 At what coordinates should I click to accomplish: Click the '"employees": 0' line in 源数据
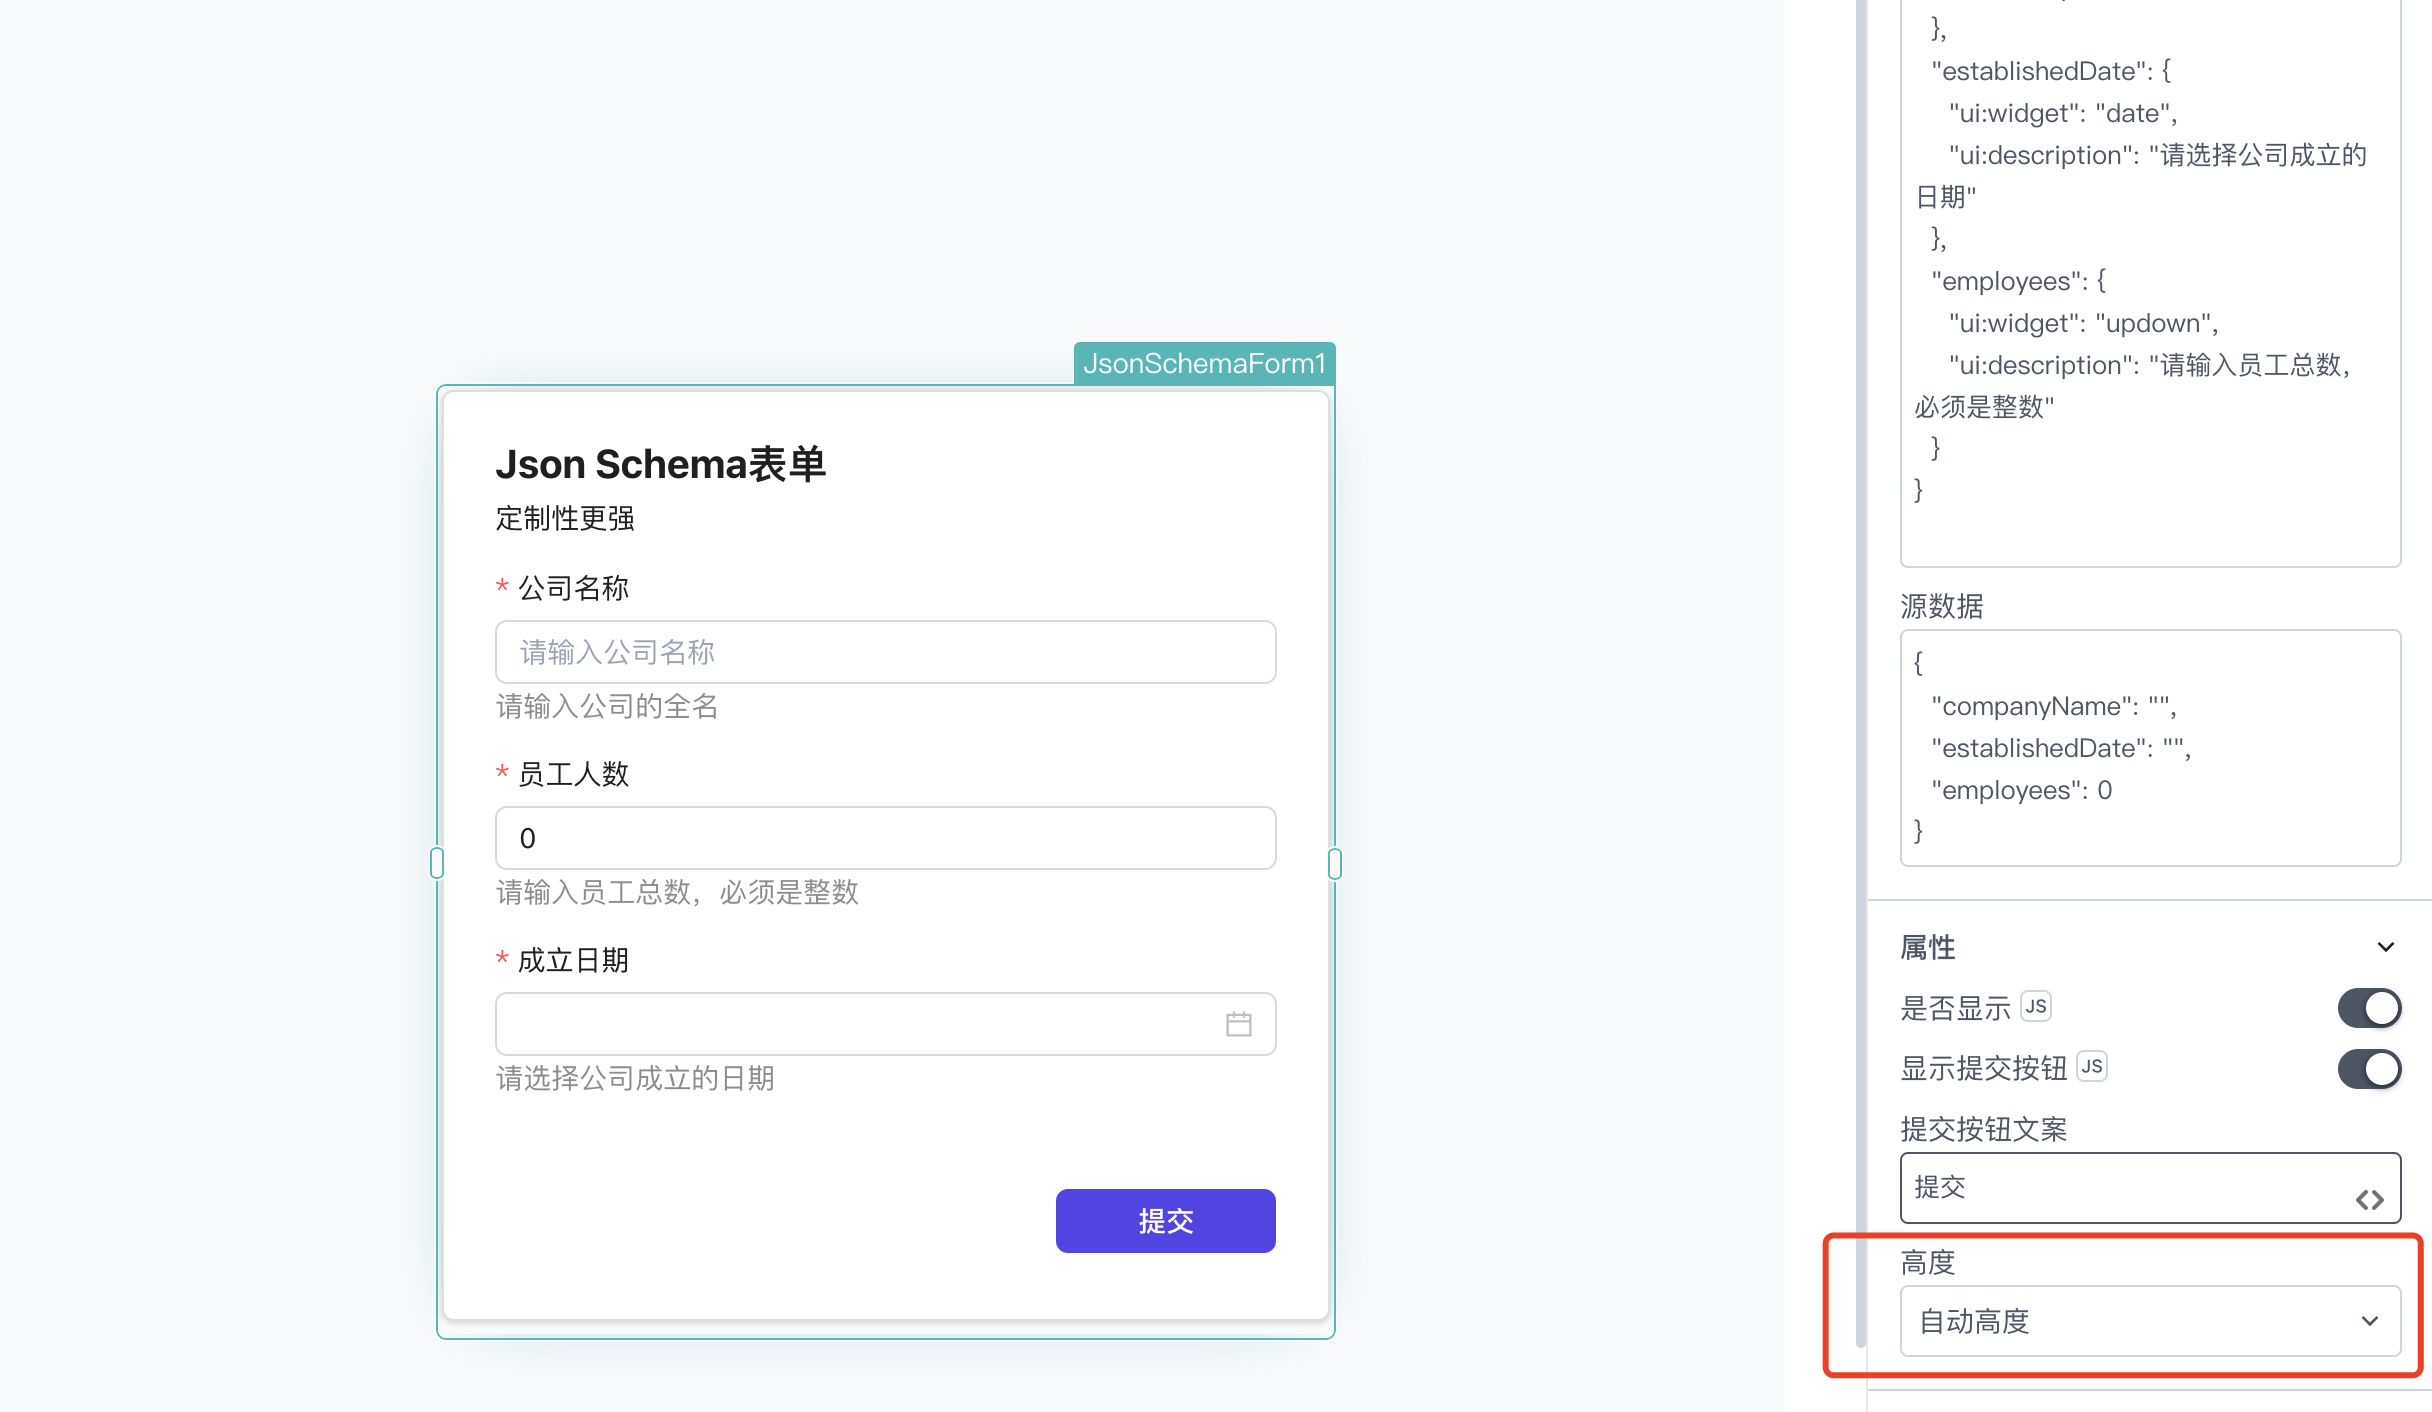coord(2021,790)
